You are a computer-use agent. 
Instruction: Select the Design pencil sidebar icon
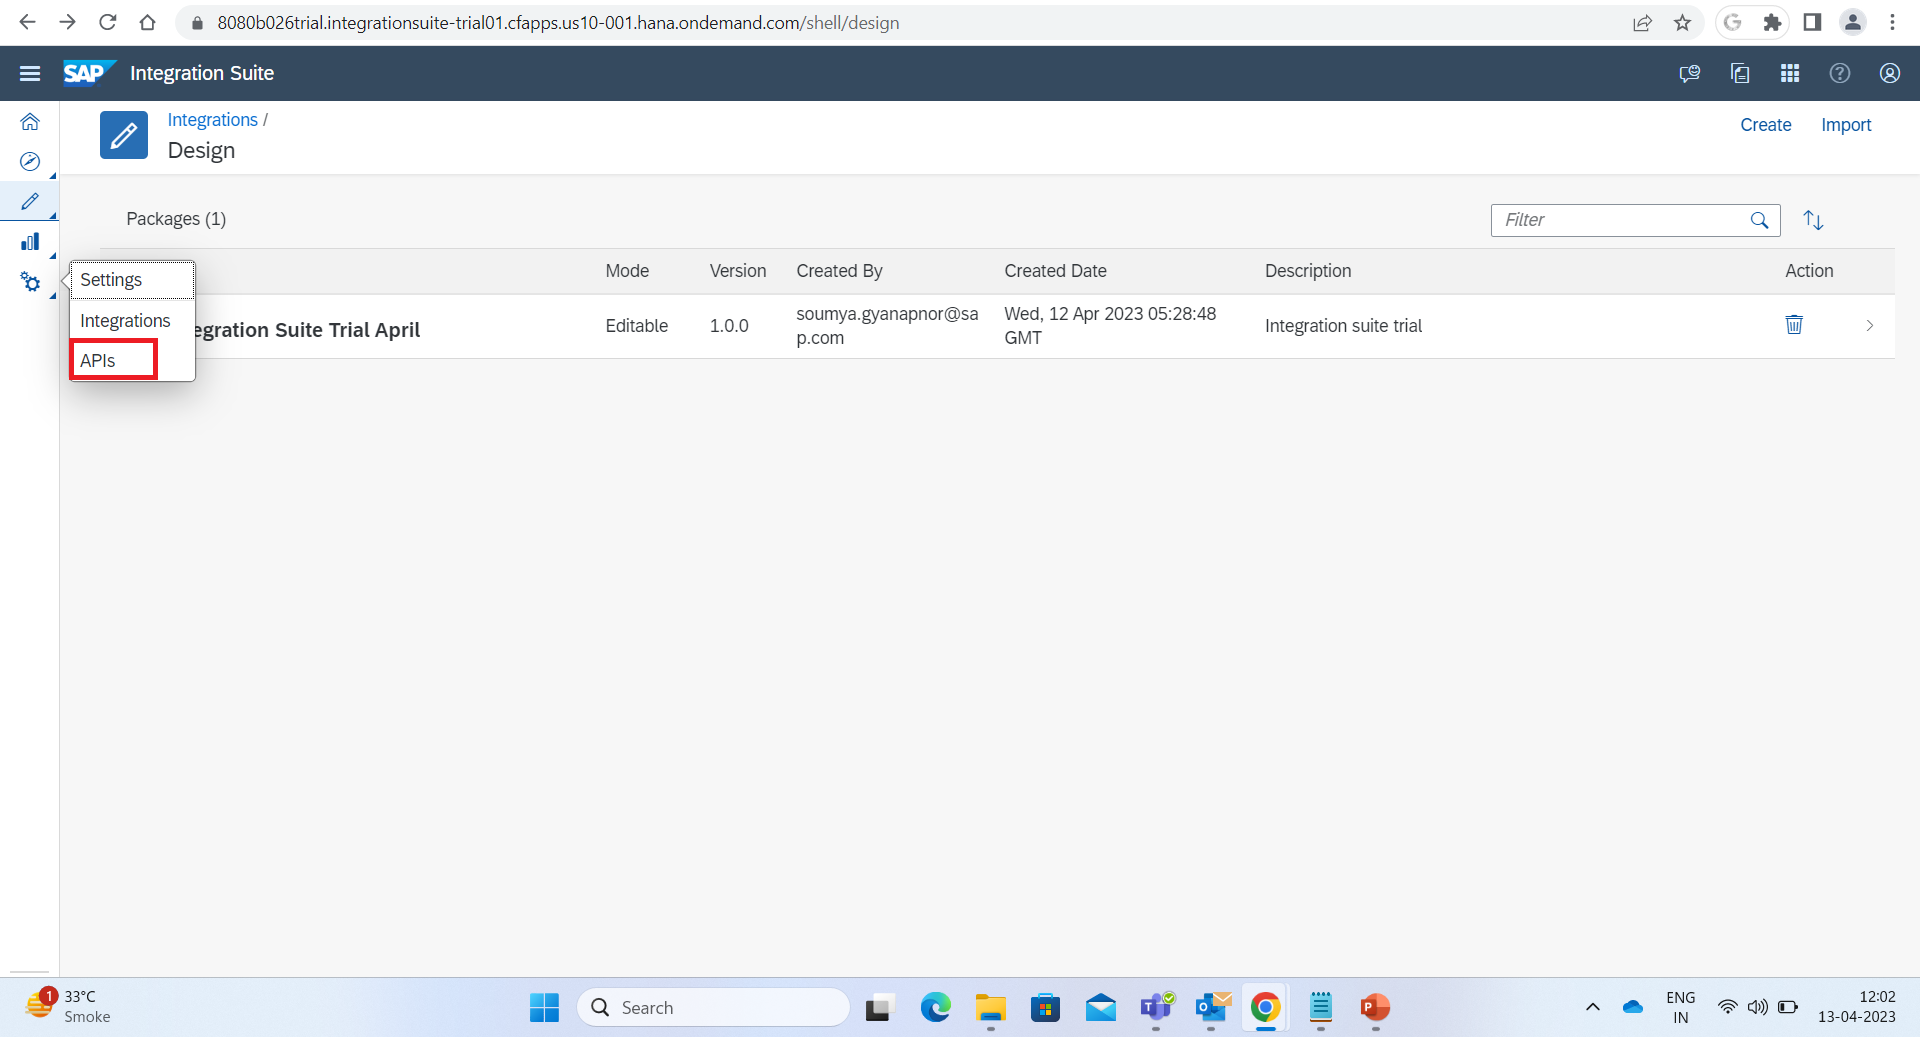tap(30, 202)
